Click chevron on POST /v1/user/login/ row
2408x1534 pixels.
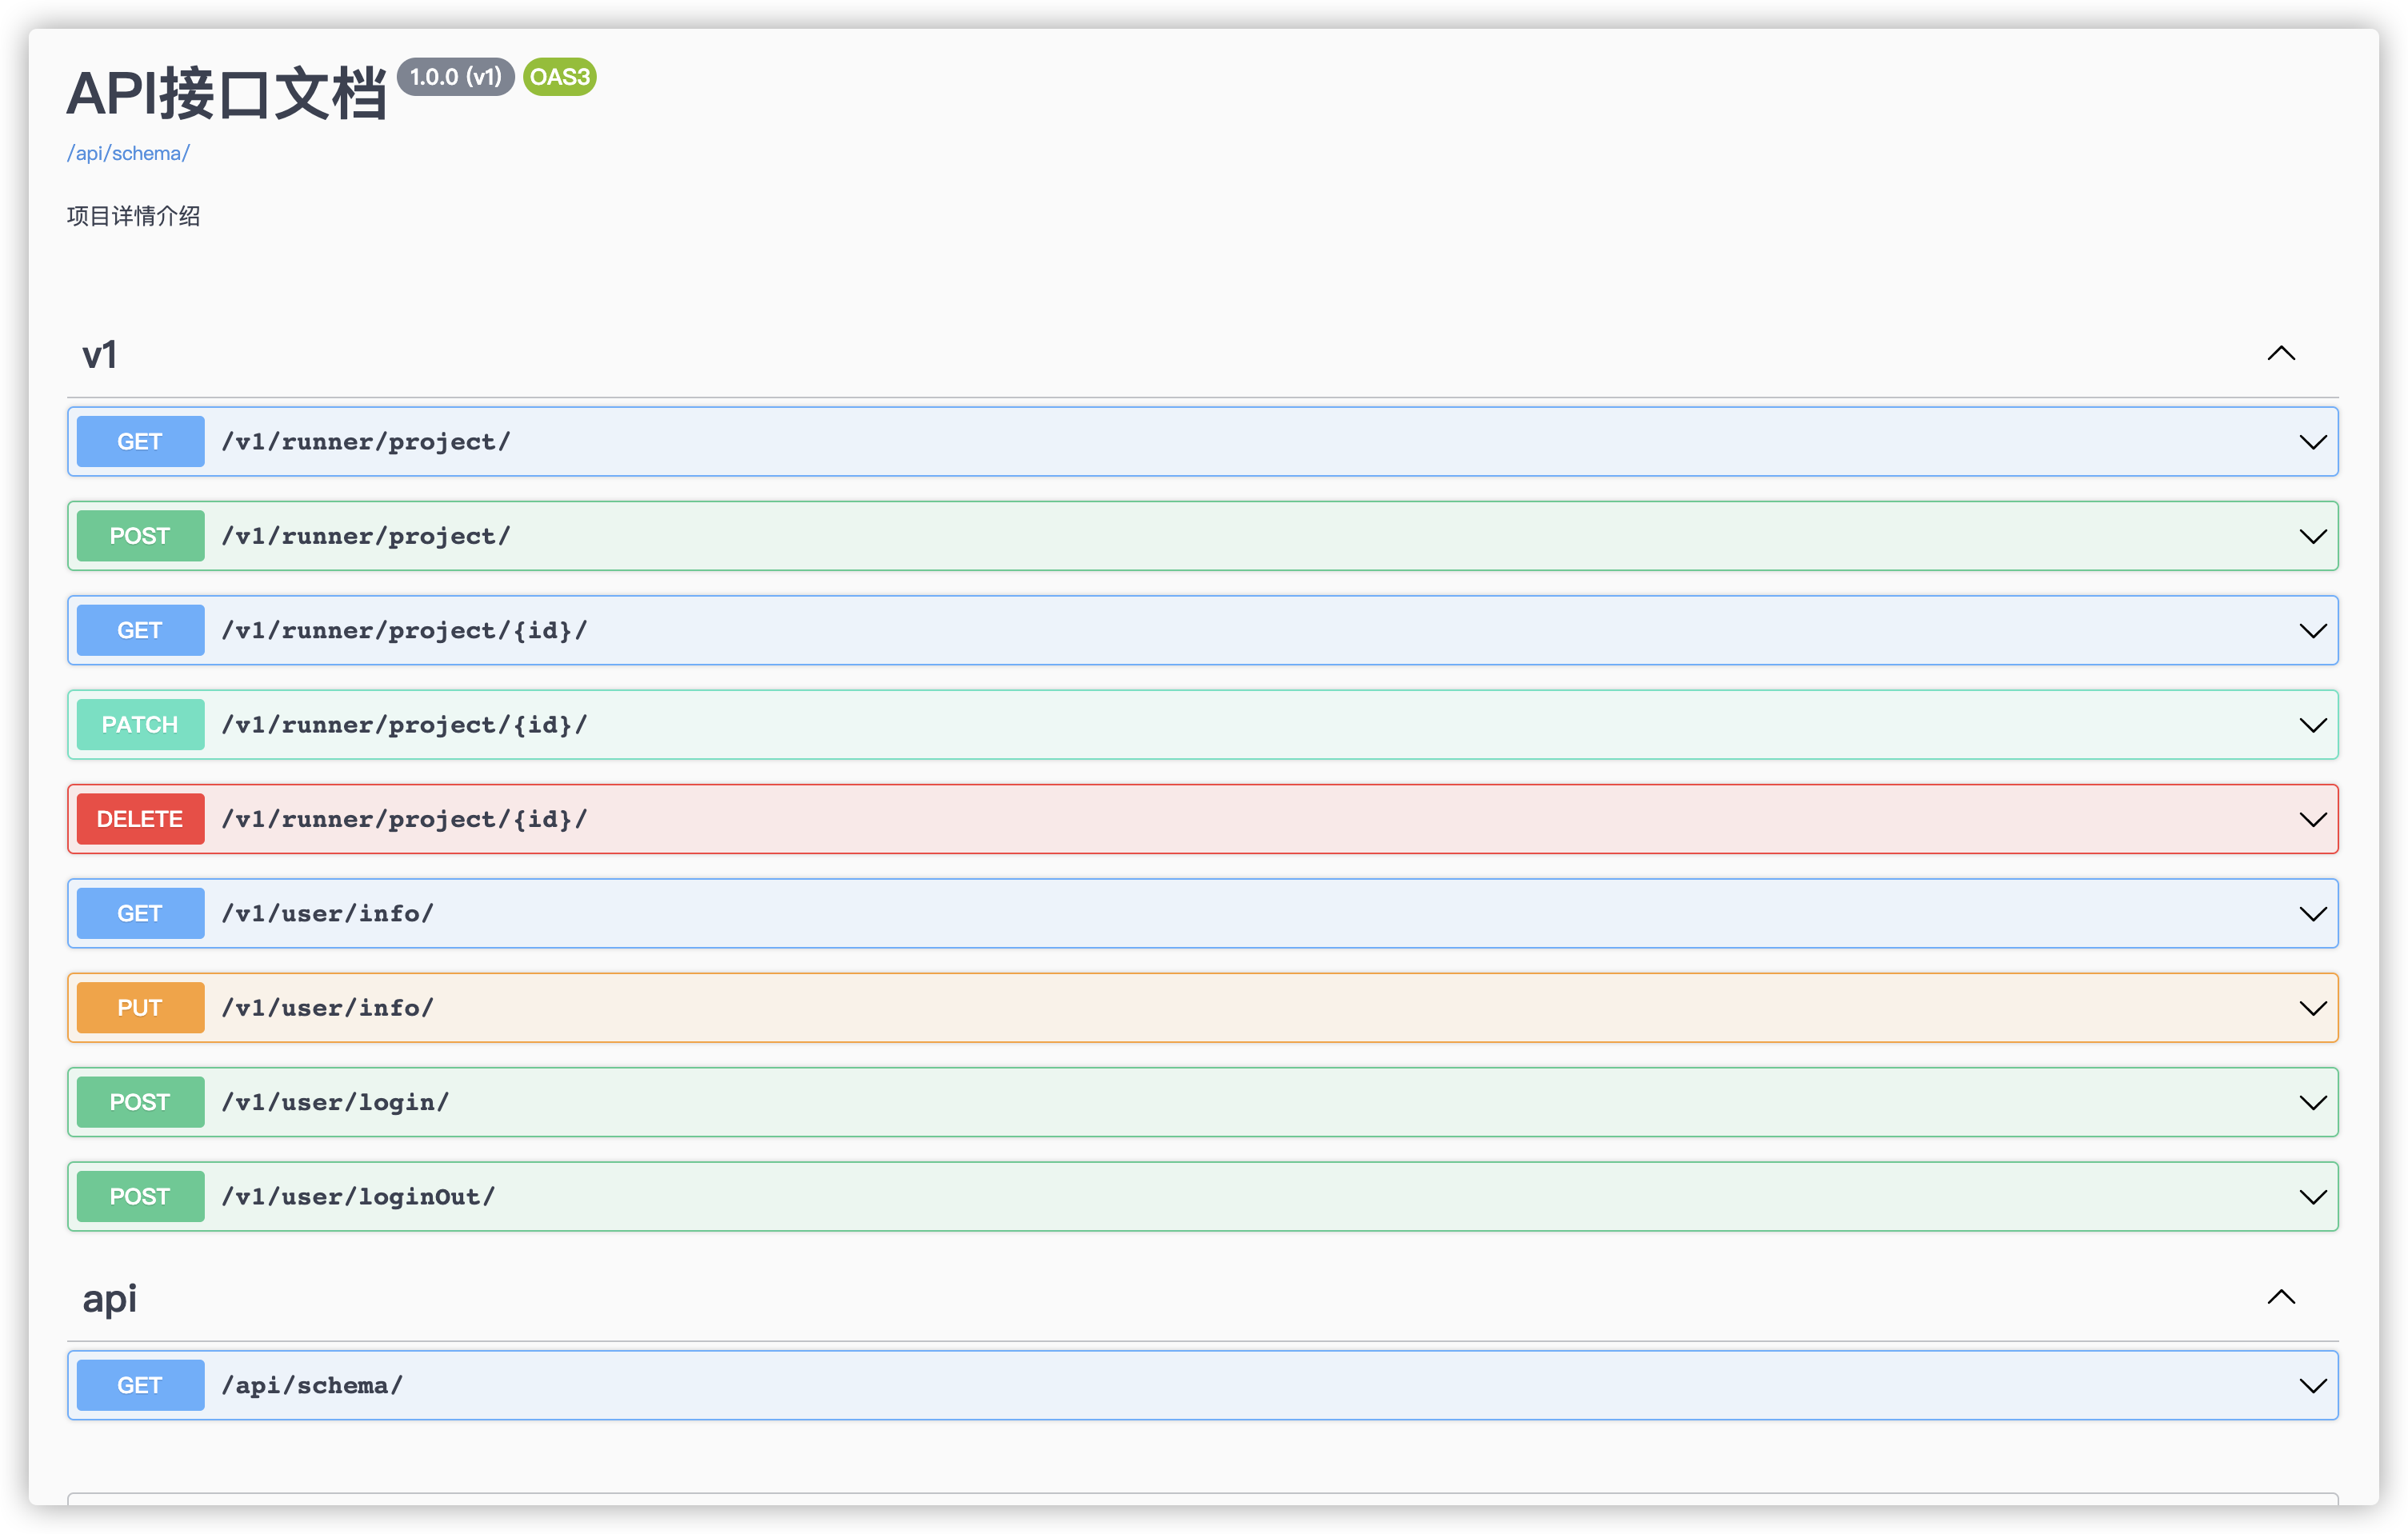[2312, 1103]
